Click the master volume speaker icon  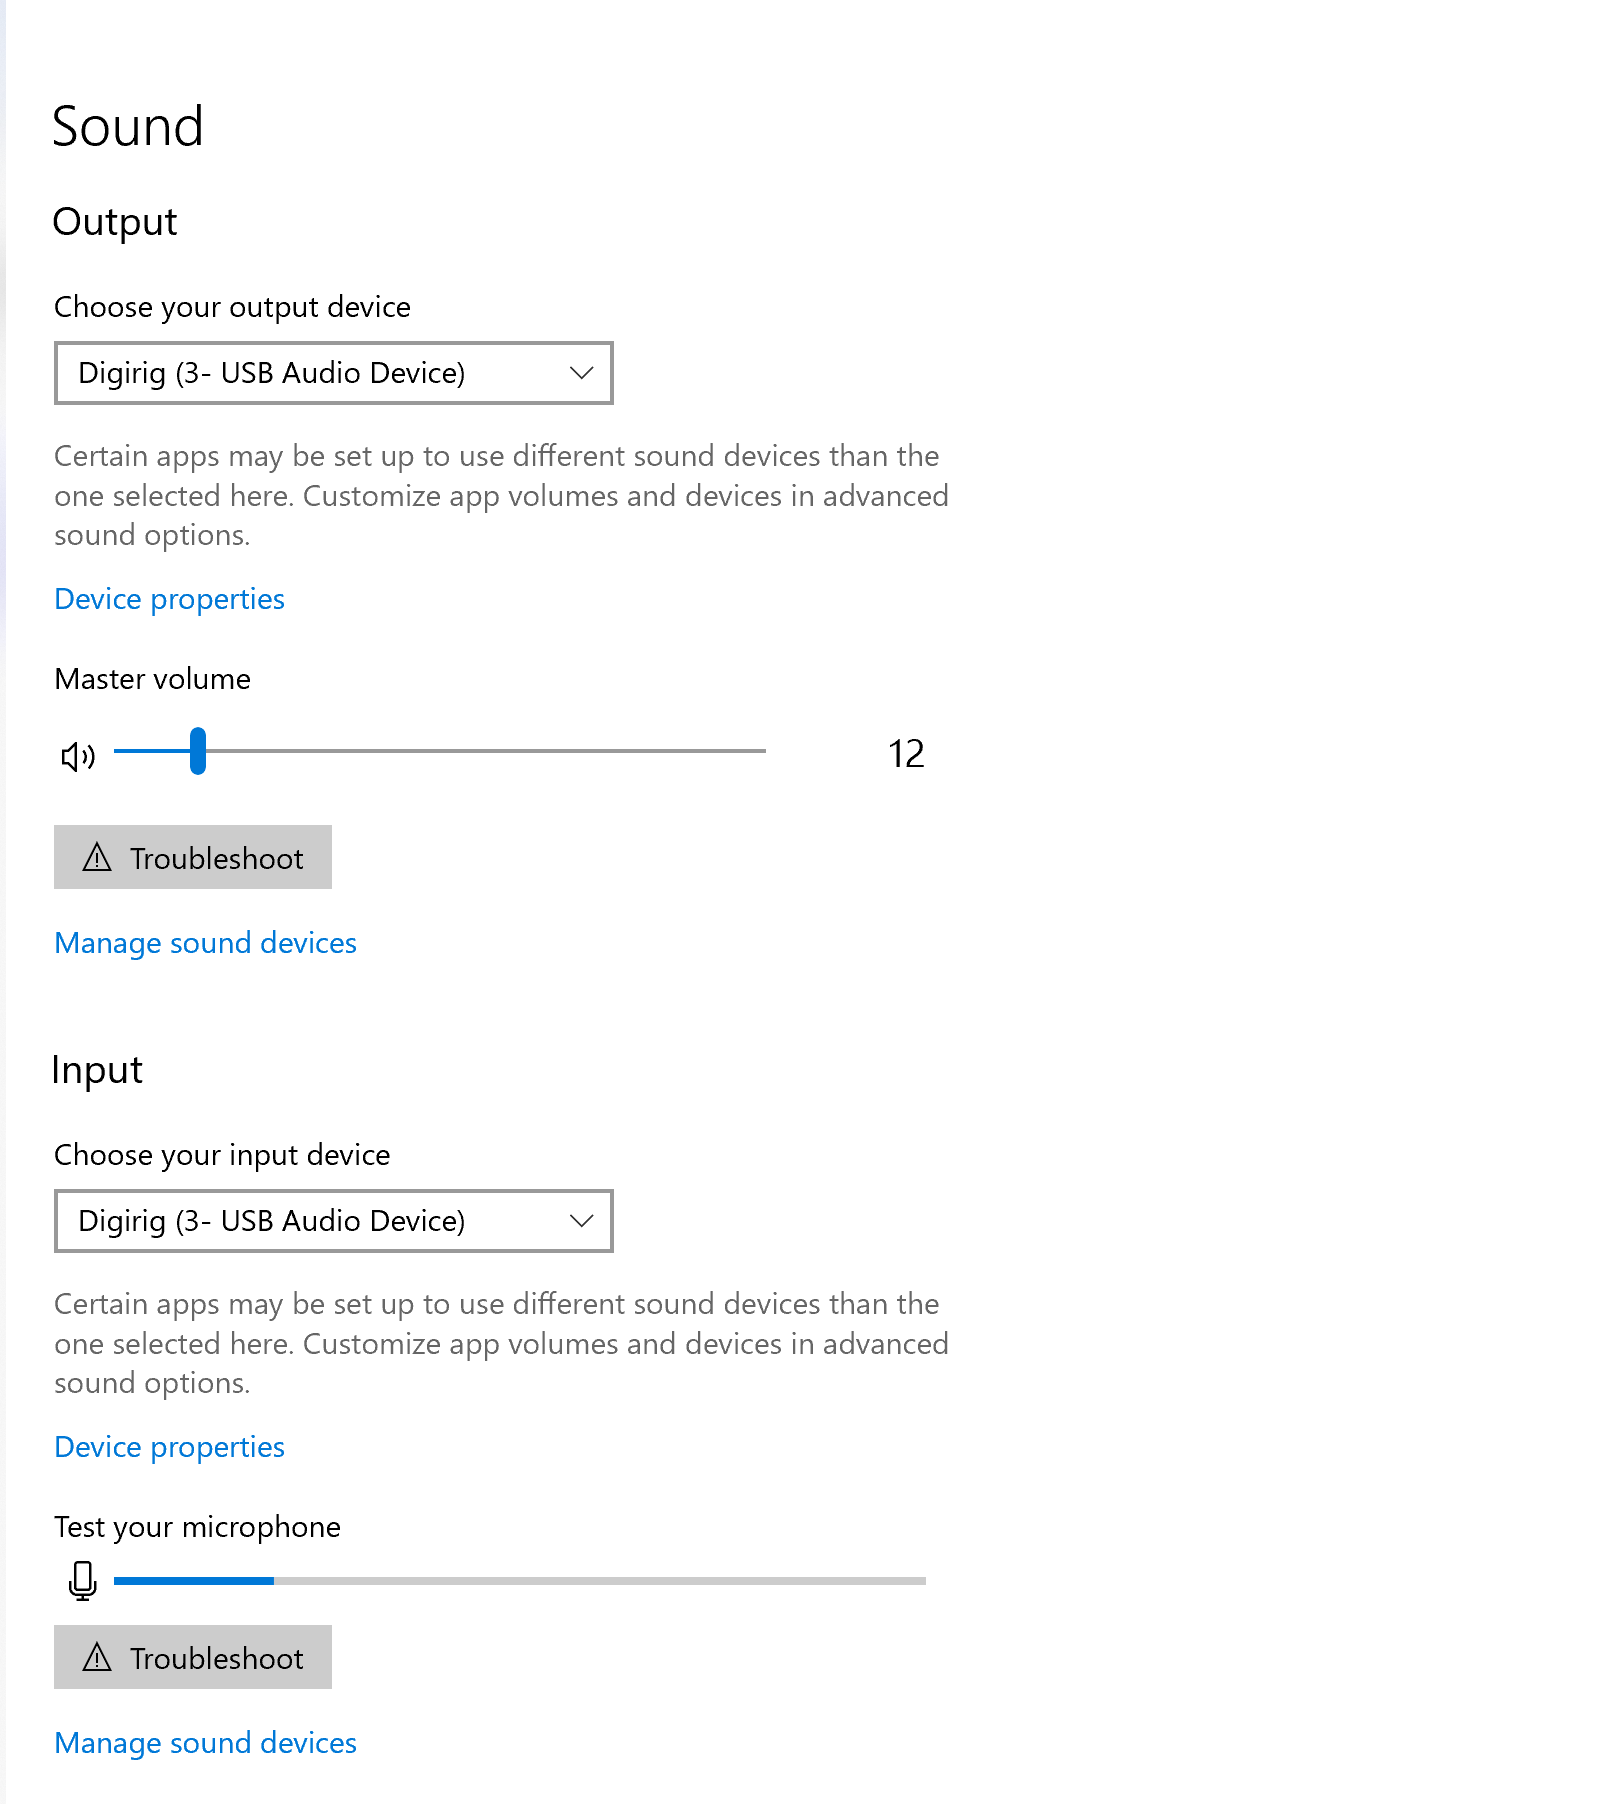78,757
